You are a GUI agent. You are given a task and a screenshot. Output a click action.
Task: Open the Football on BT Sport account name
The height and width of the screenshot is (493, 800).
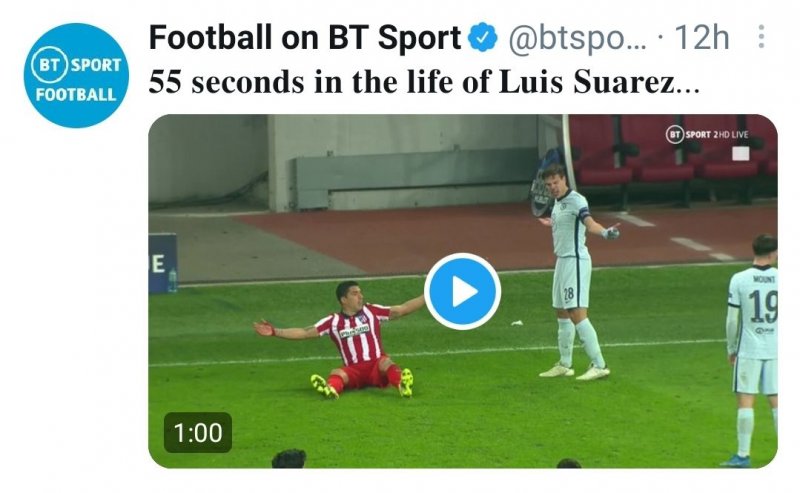tap(305, 39)
